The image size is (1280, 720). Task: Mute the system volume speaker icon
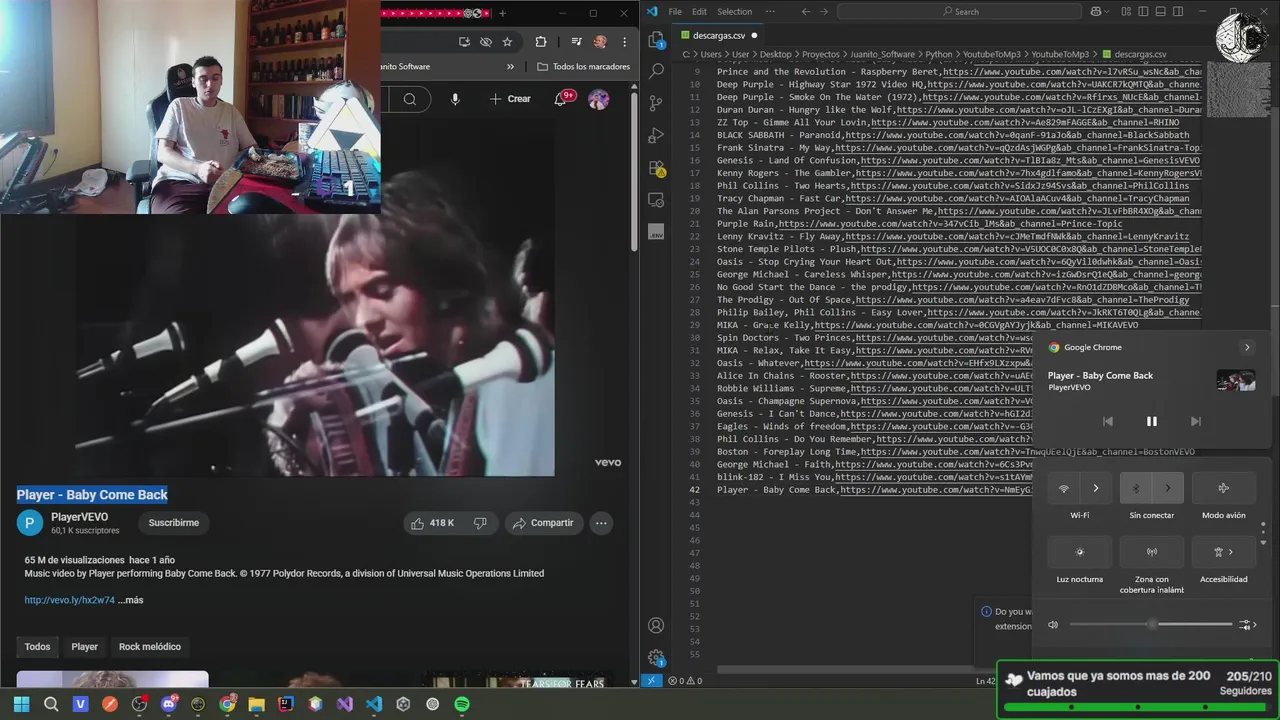pyautogui.click(x=1053, y=625)
